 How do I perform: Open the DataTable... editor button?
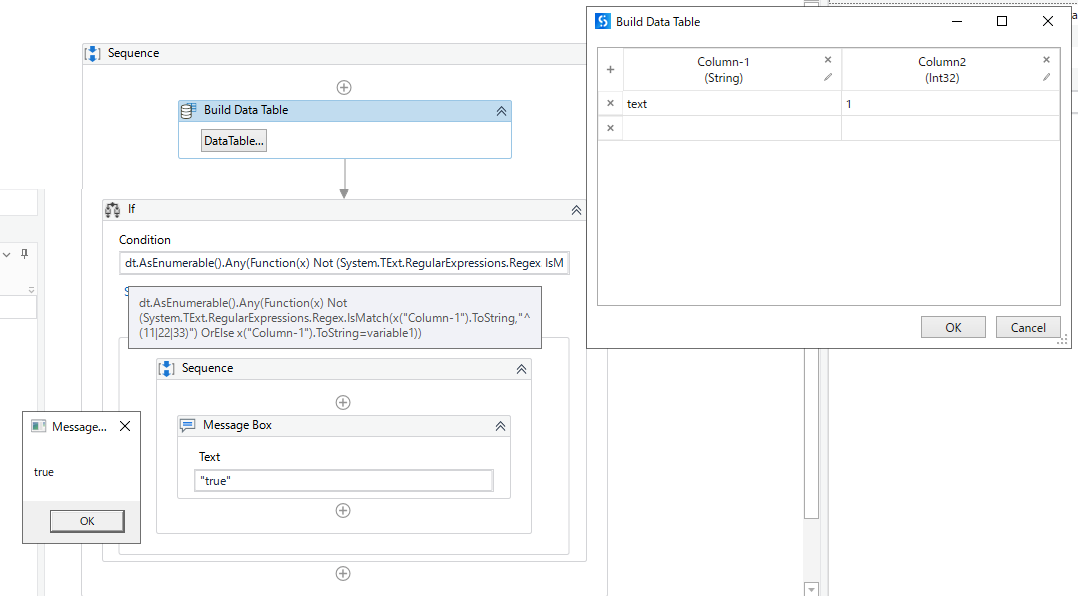coord(234,141)
